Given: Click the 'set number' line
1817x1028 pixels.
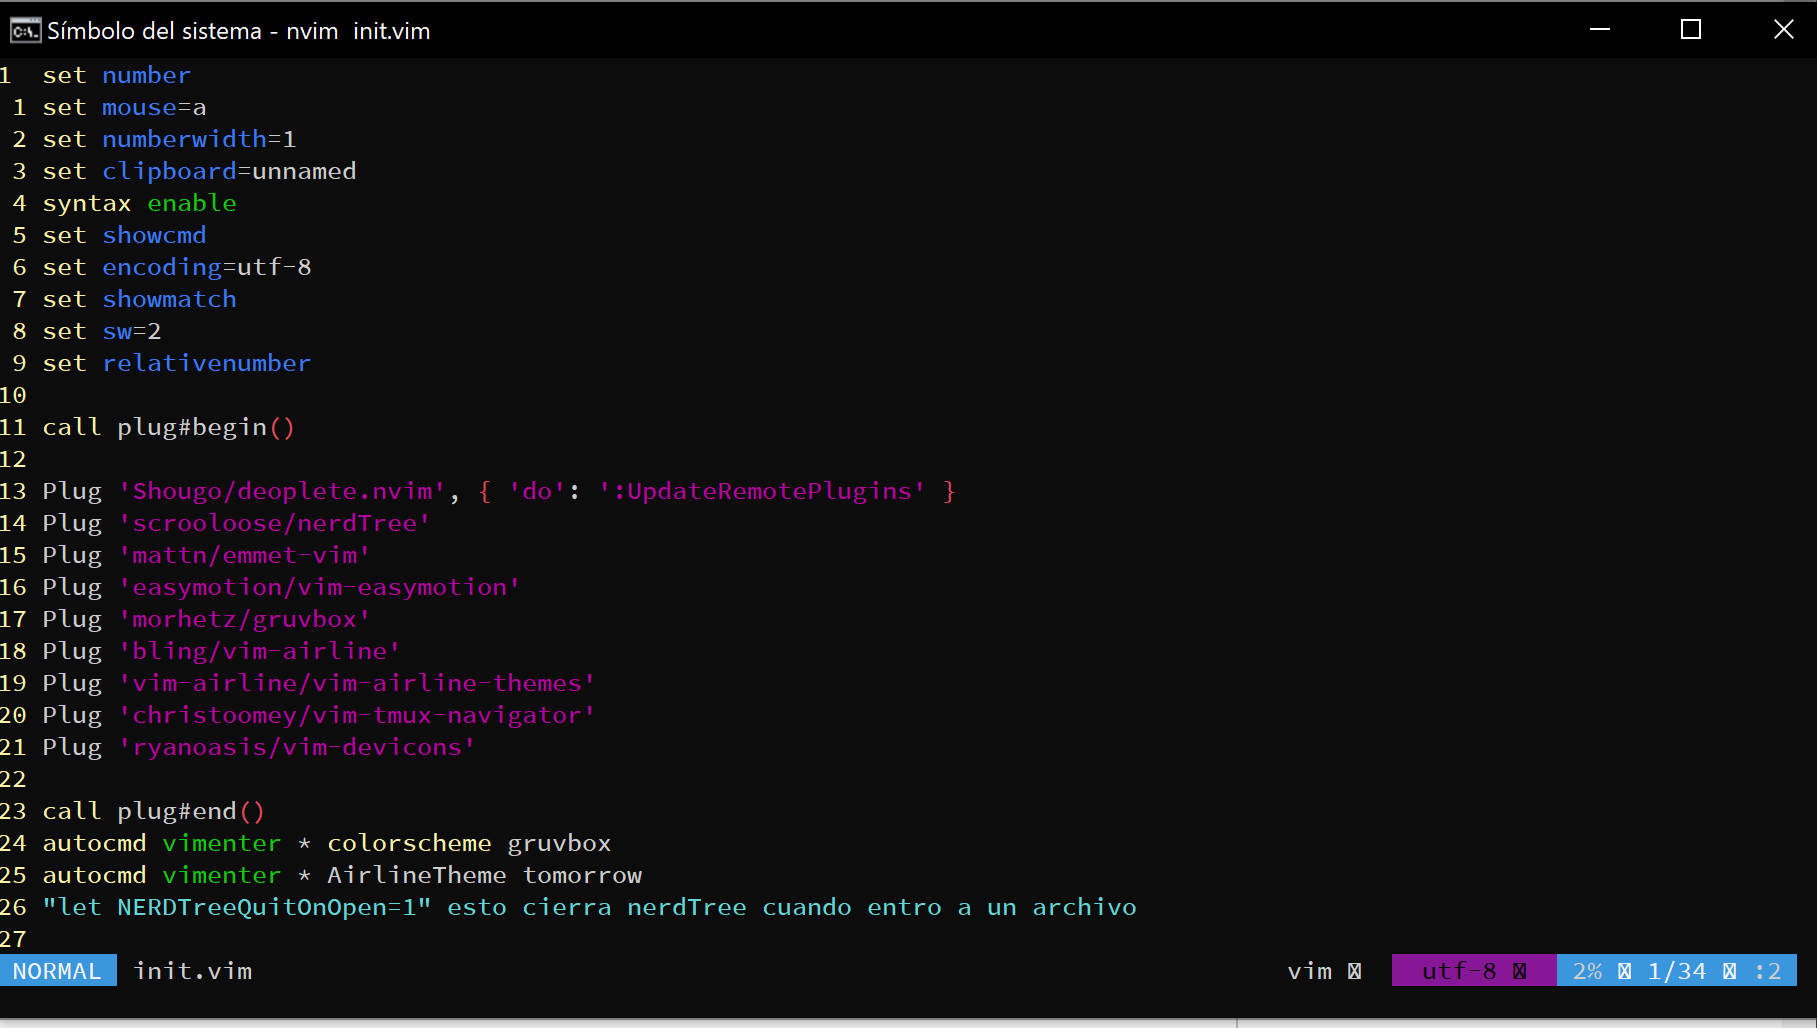Looking at the screenshot, I should tap(116, 75).
